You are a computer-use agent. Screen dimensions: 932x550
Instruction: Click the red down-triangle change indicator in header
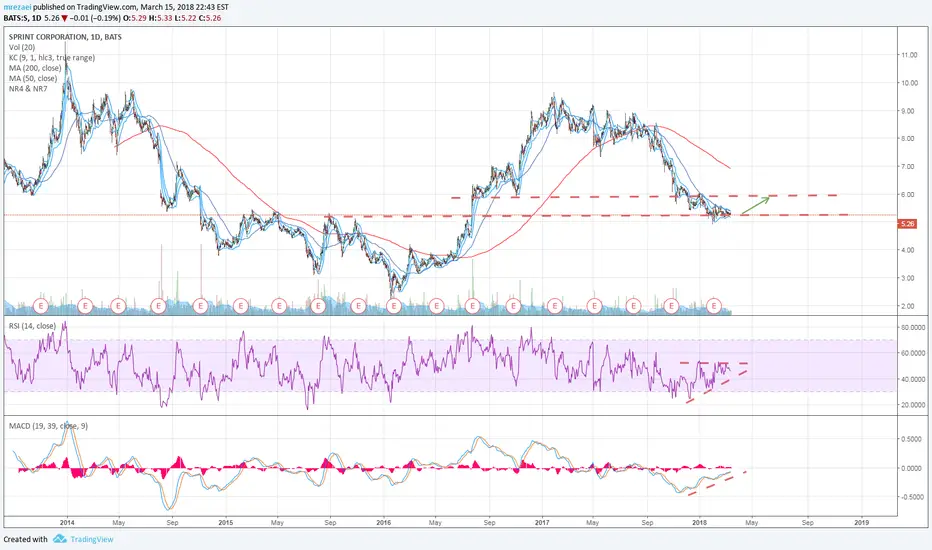pyautogui.click(x=65, y=18)
